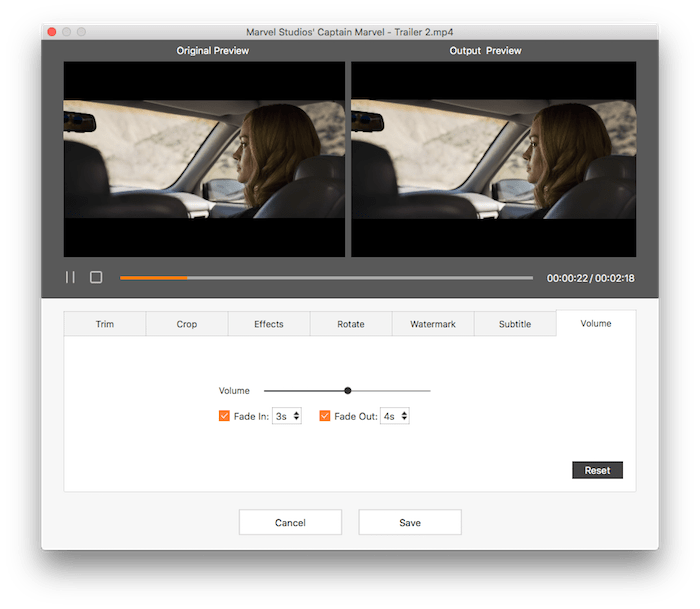Go to the Subtitle tab
The image size is (700, 609).
point(515,324)
